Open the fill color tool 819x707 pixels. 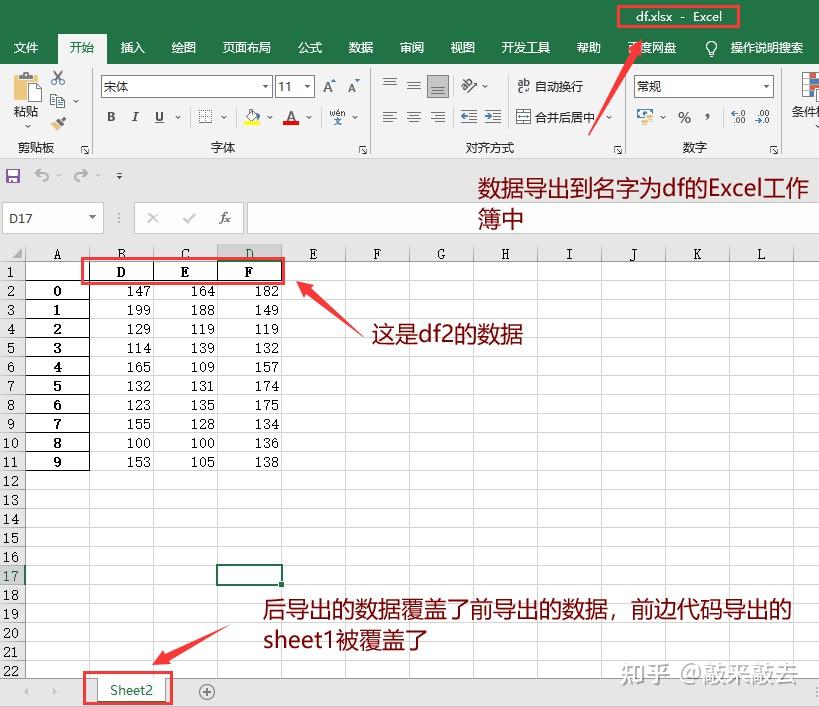(x=250, y=117)
